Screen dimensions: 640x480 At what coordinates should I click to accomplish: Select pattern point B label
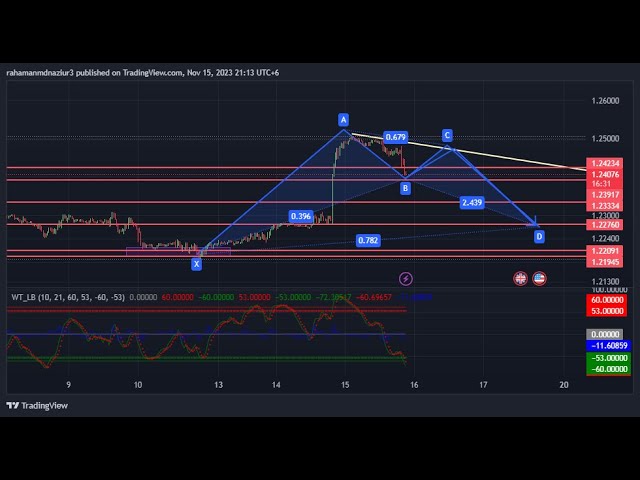click(x=405, y=188)
